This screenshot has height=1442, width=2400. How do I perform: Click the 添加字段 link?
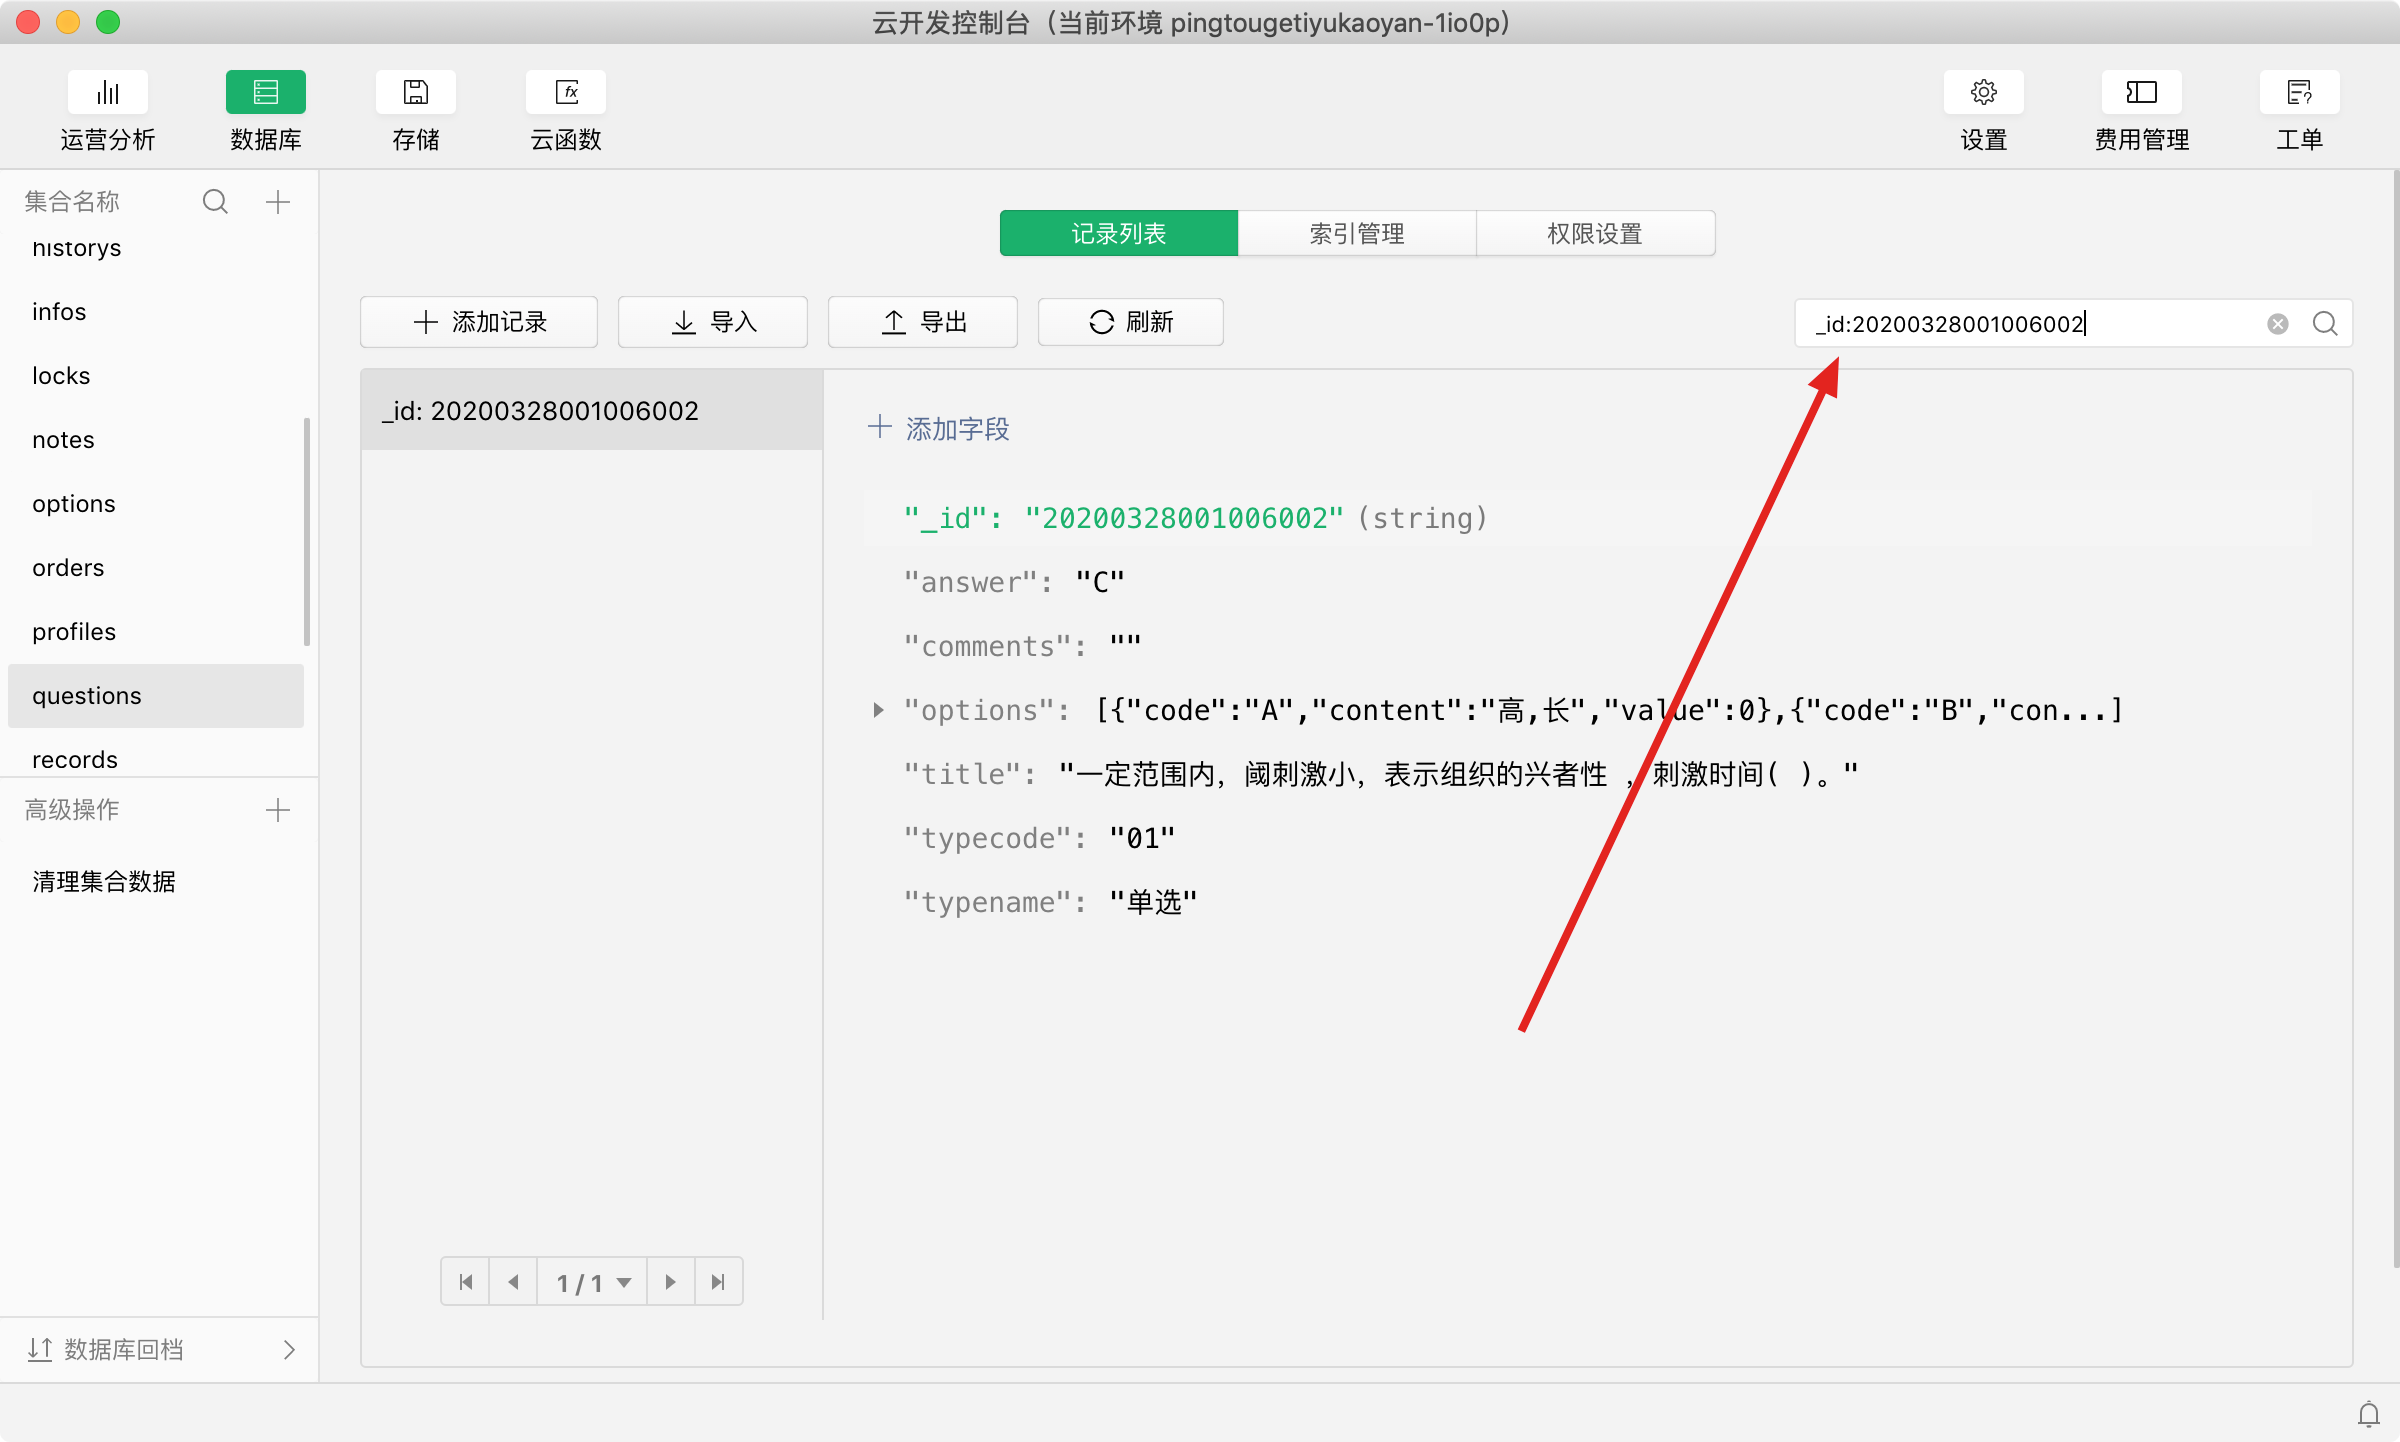(x=939, y=429)
